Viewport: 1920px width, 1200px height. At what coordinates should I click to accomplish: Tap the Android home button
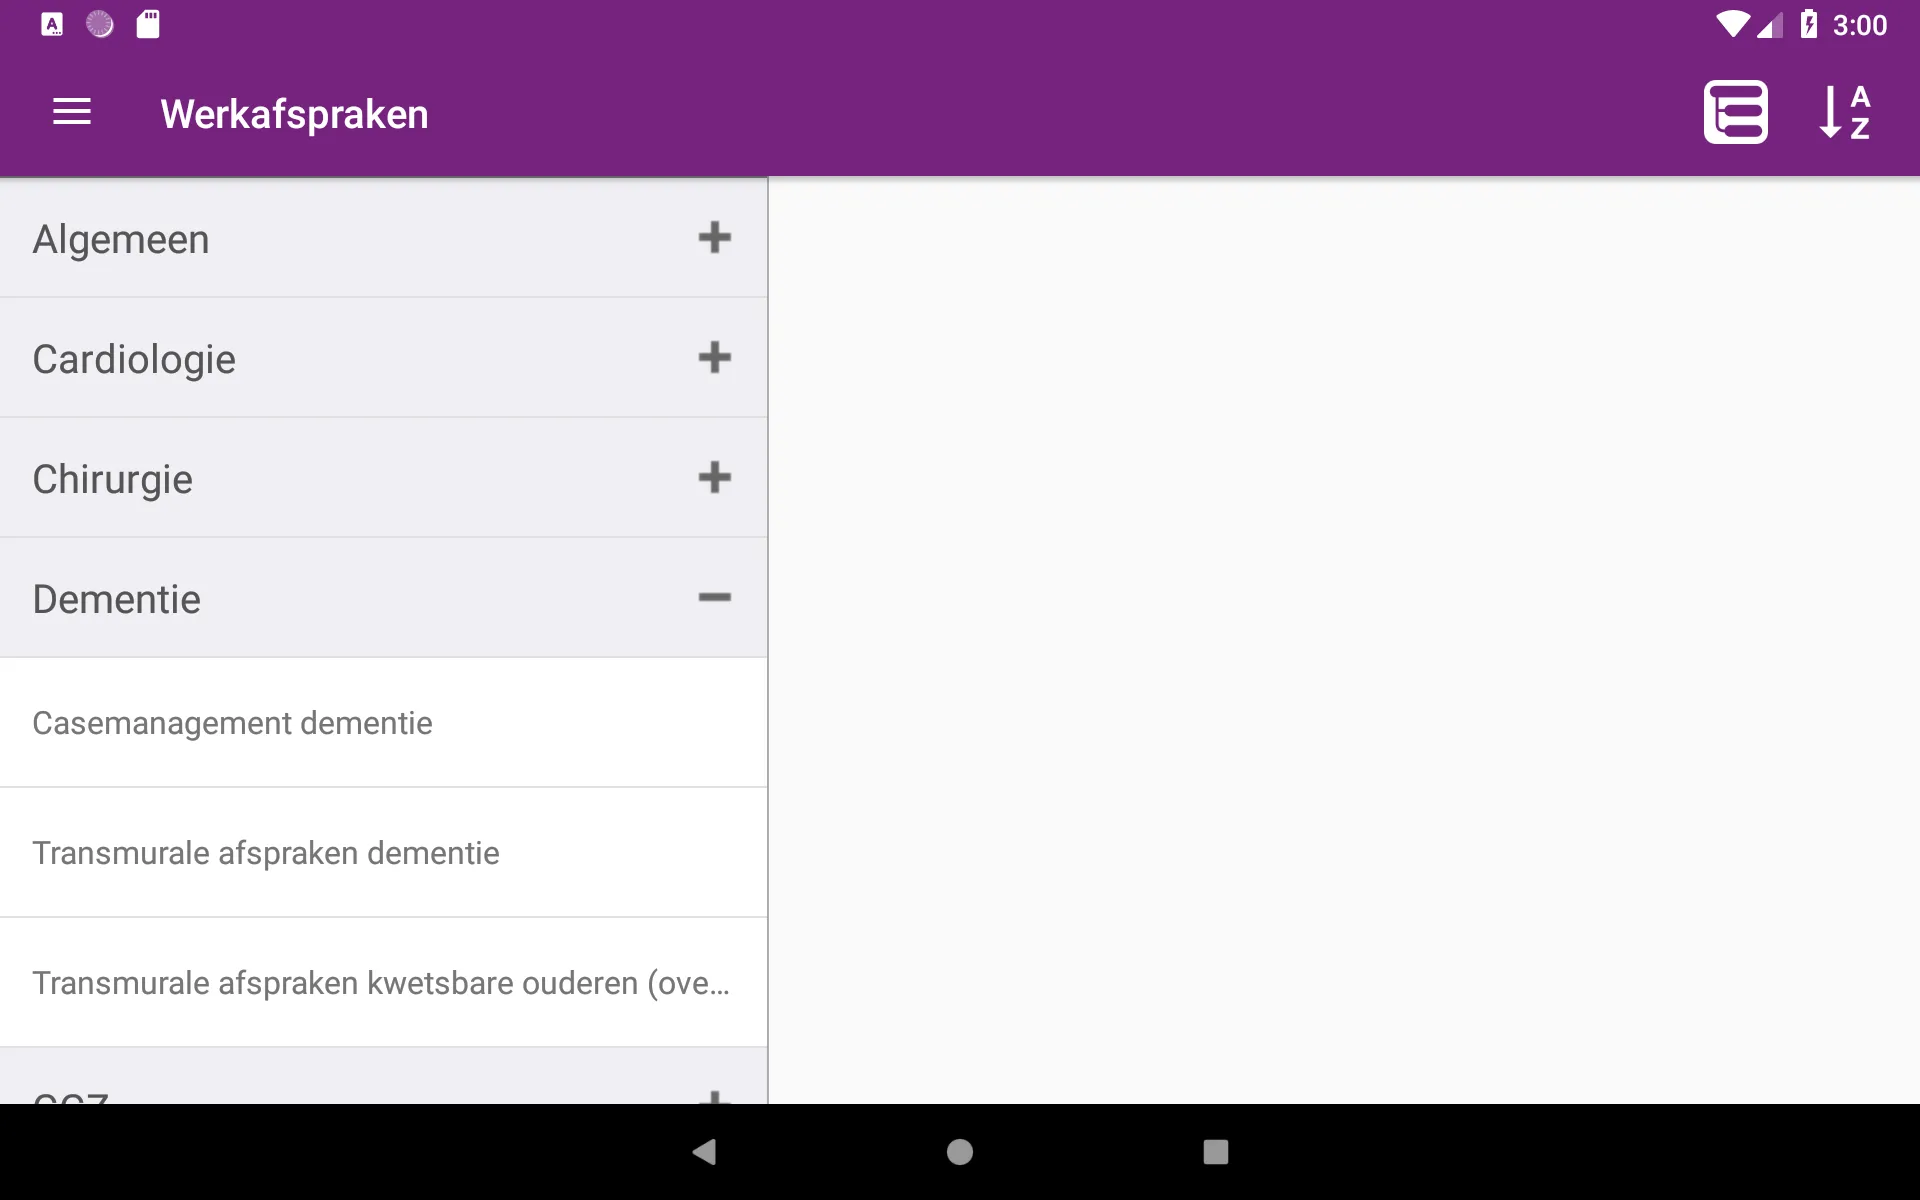[x=960, y=1152]
